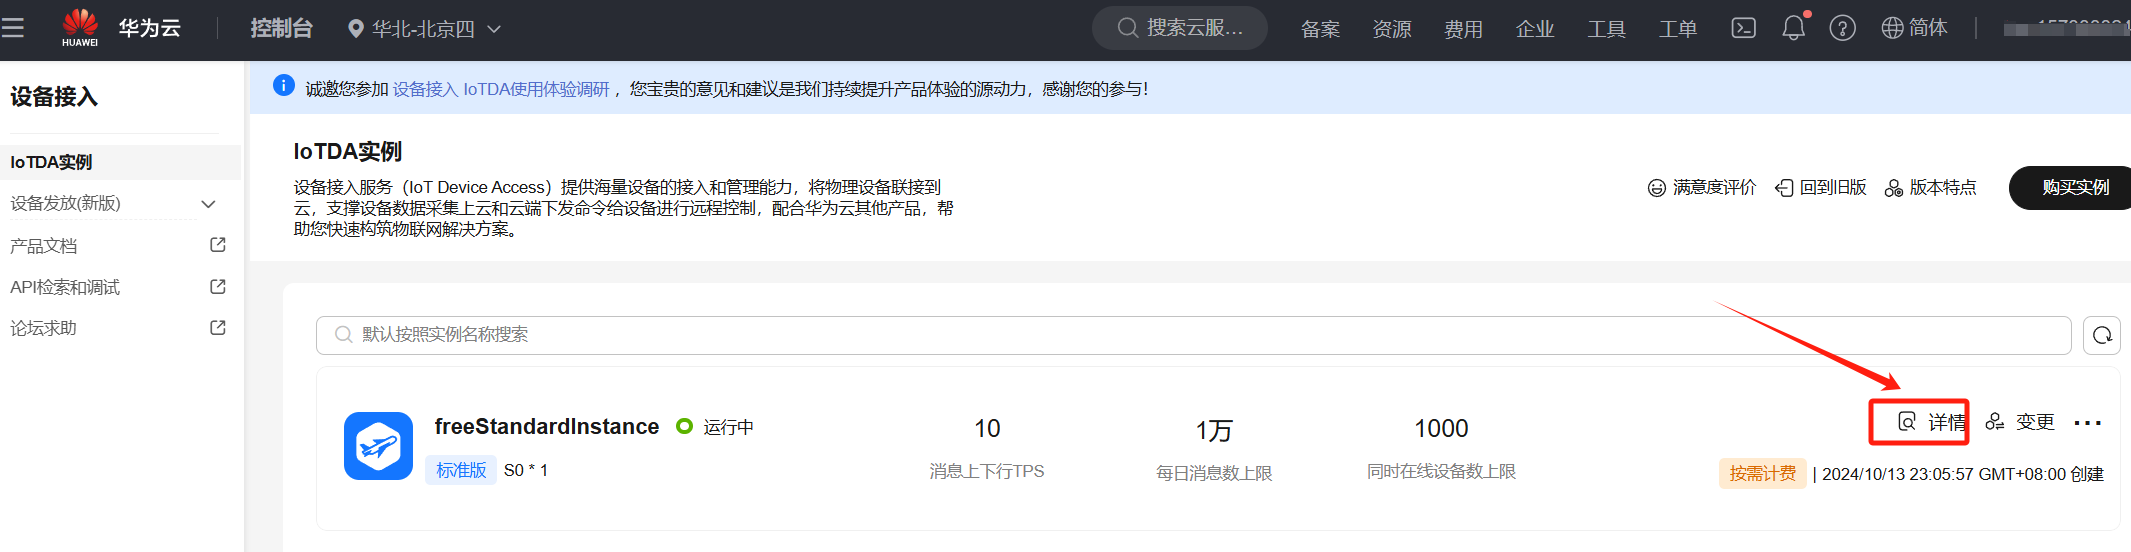
Task: Open the 资源 menu
Action: tap(1392, 29)
